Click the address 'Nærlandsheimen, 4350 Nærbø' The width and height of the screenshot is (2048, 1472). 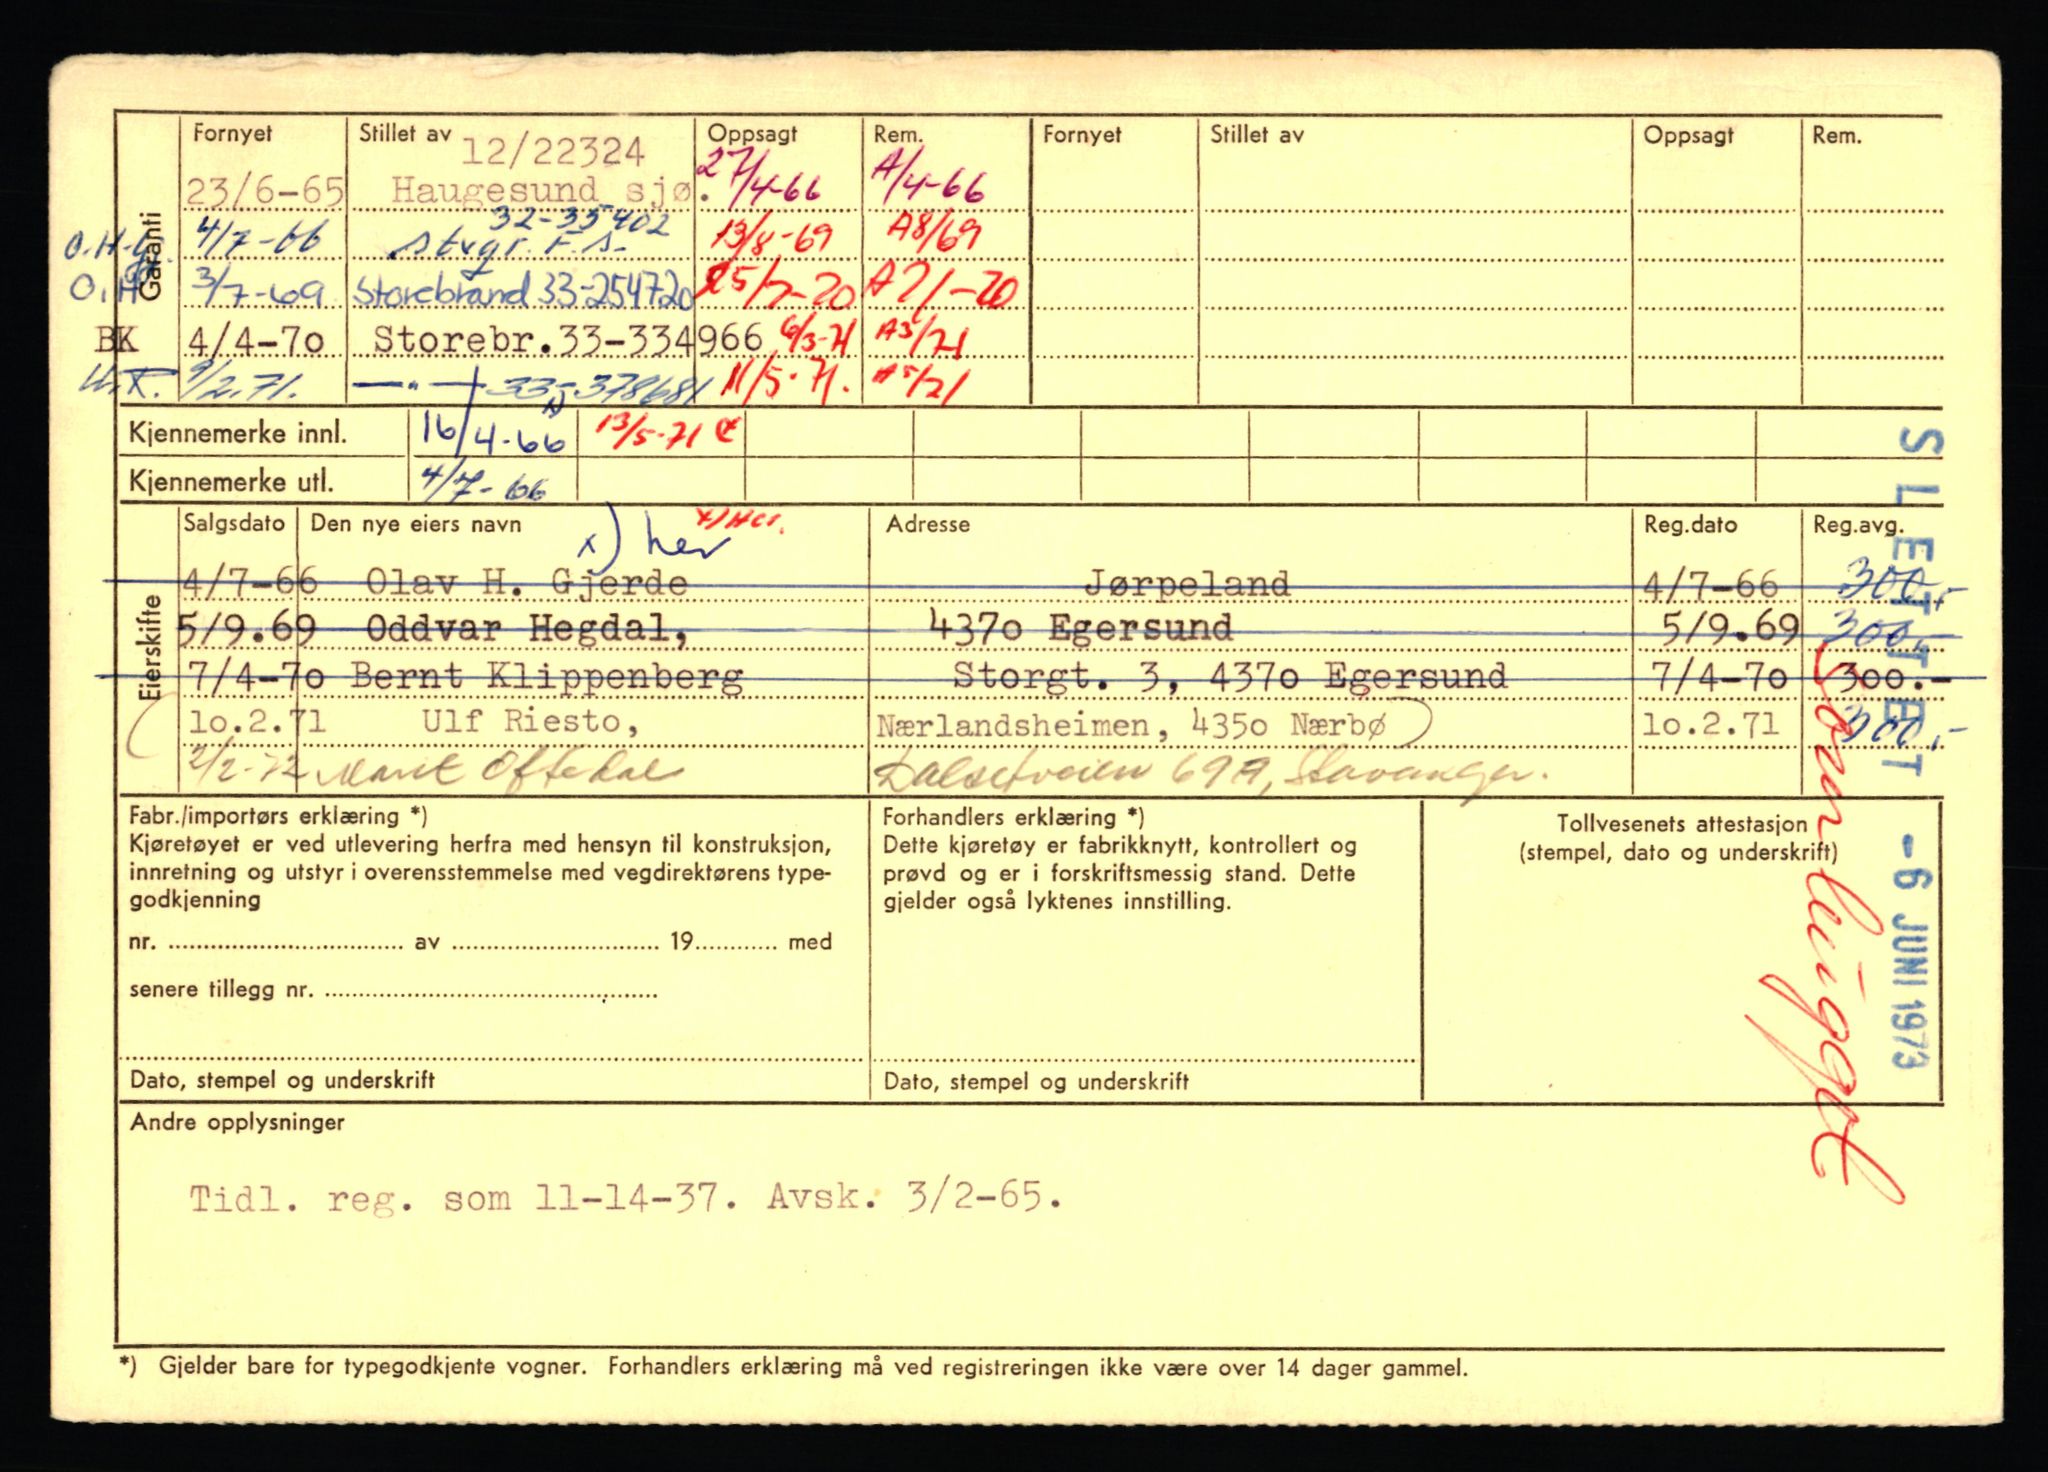pos(1132,724)
